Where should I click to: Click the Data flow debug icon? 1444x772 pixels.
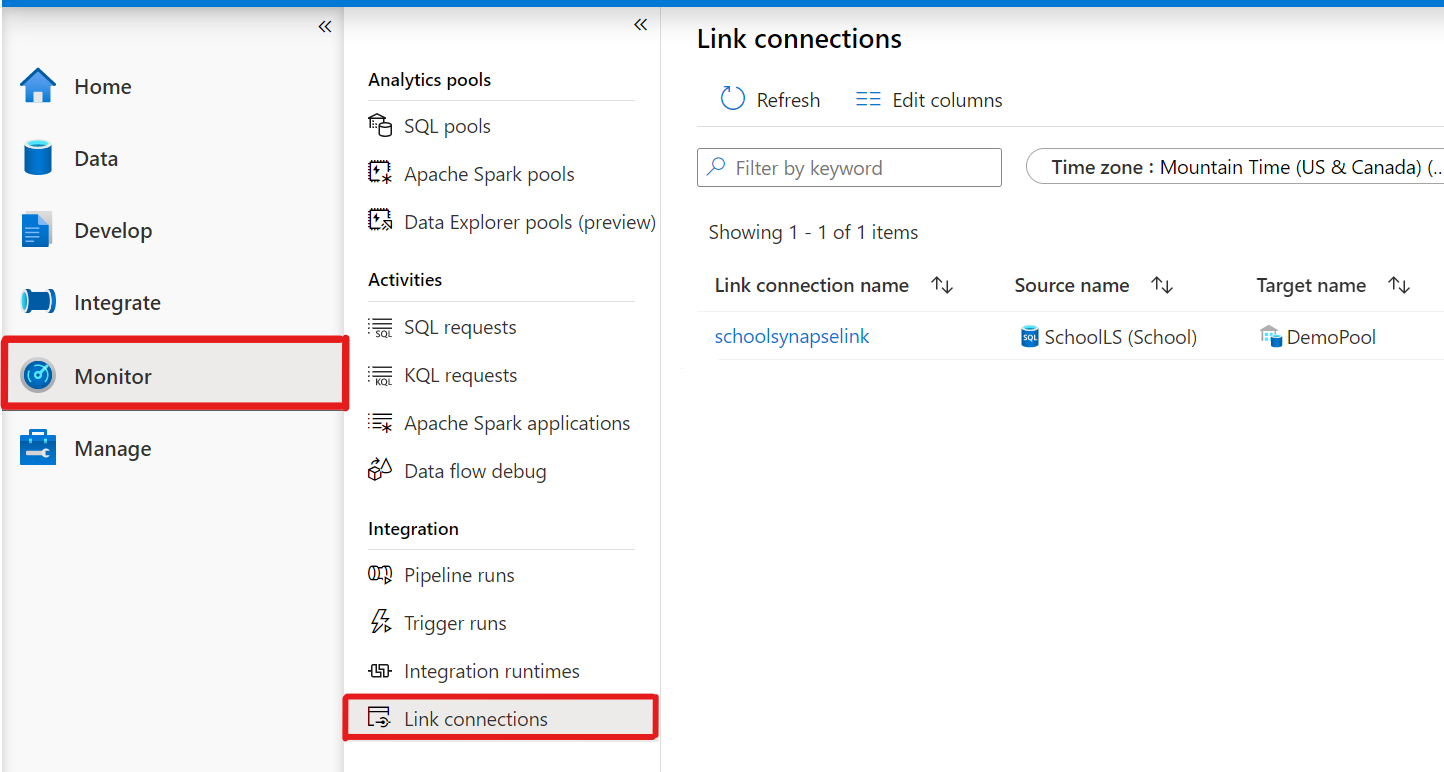(380, 470)
